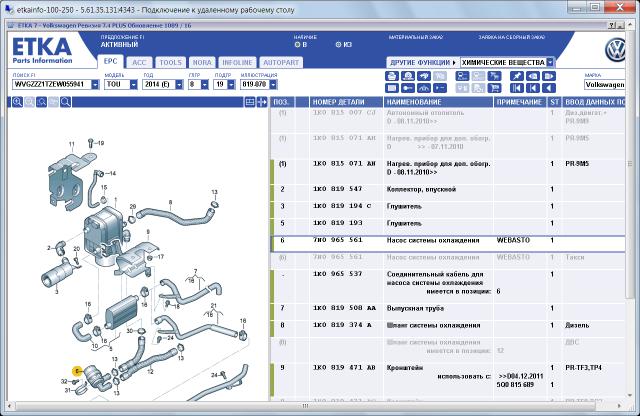Expand the ДРУГИЕ ФУНКЦИИ menu
The width and height of the screenshot is (640, 416).
coord(423,62)
